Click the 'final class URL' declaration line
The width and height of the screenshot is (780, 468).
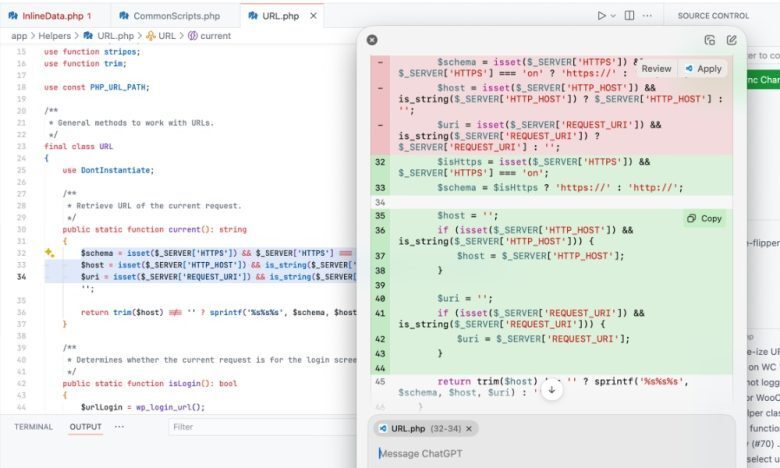(79, 146)
